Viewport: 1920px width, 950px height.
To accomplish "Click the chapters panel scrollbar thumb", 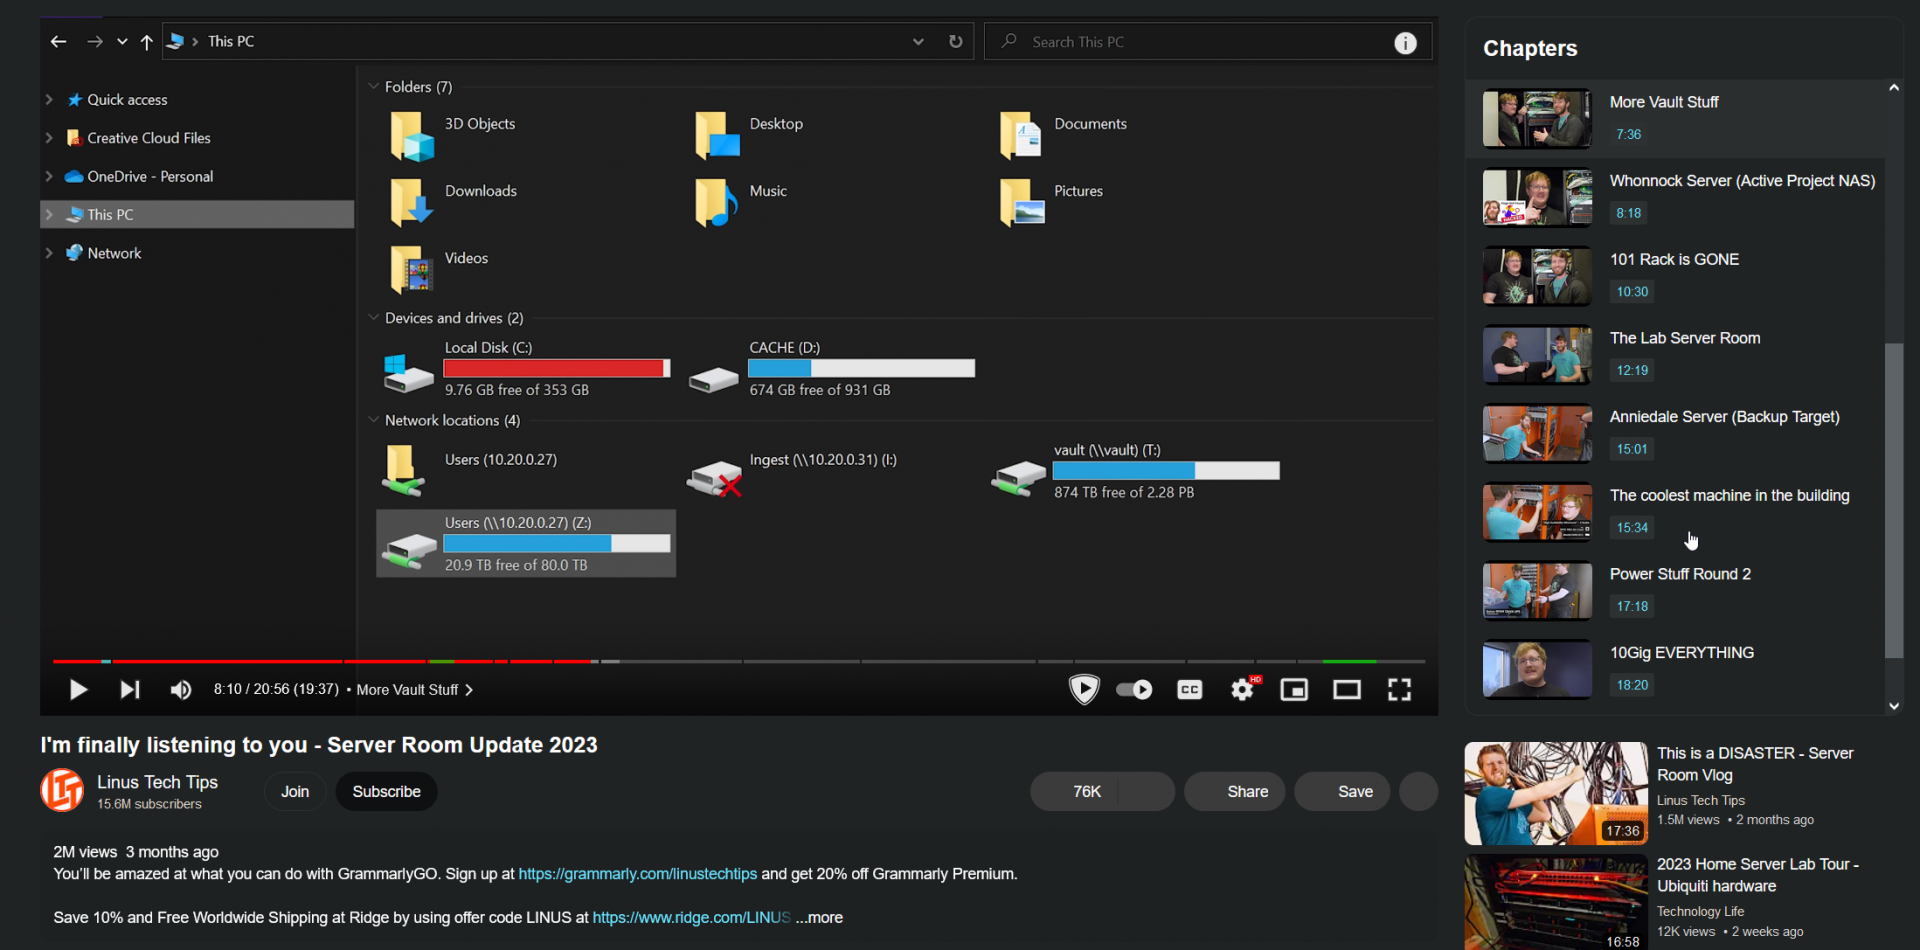I will (x=1894, y=500).
